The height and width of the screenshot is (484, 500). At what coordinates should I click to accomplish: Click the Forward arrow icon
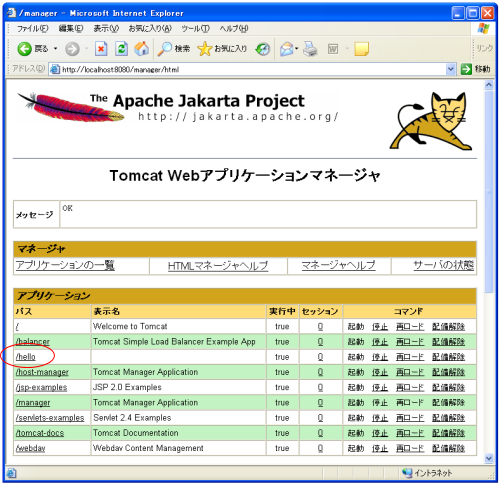point(72,49)
